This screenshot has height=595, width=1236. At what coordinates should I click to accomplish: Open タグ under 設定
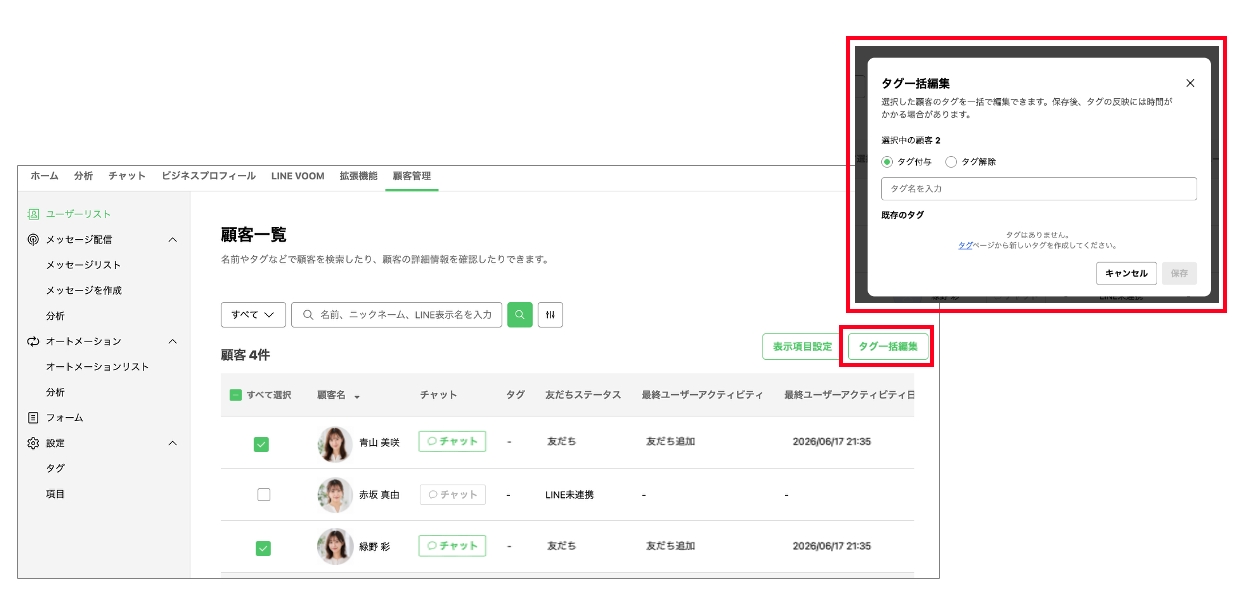pos(55,468)
